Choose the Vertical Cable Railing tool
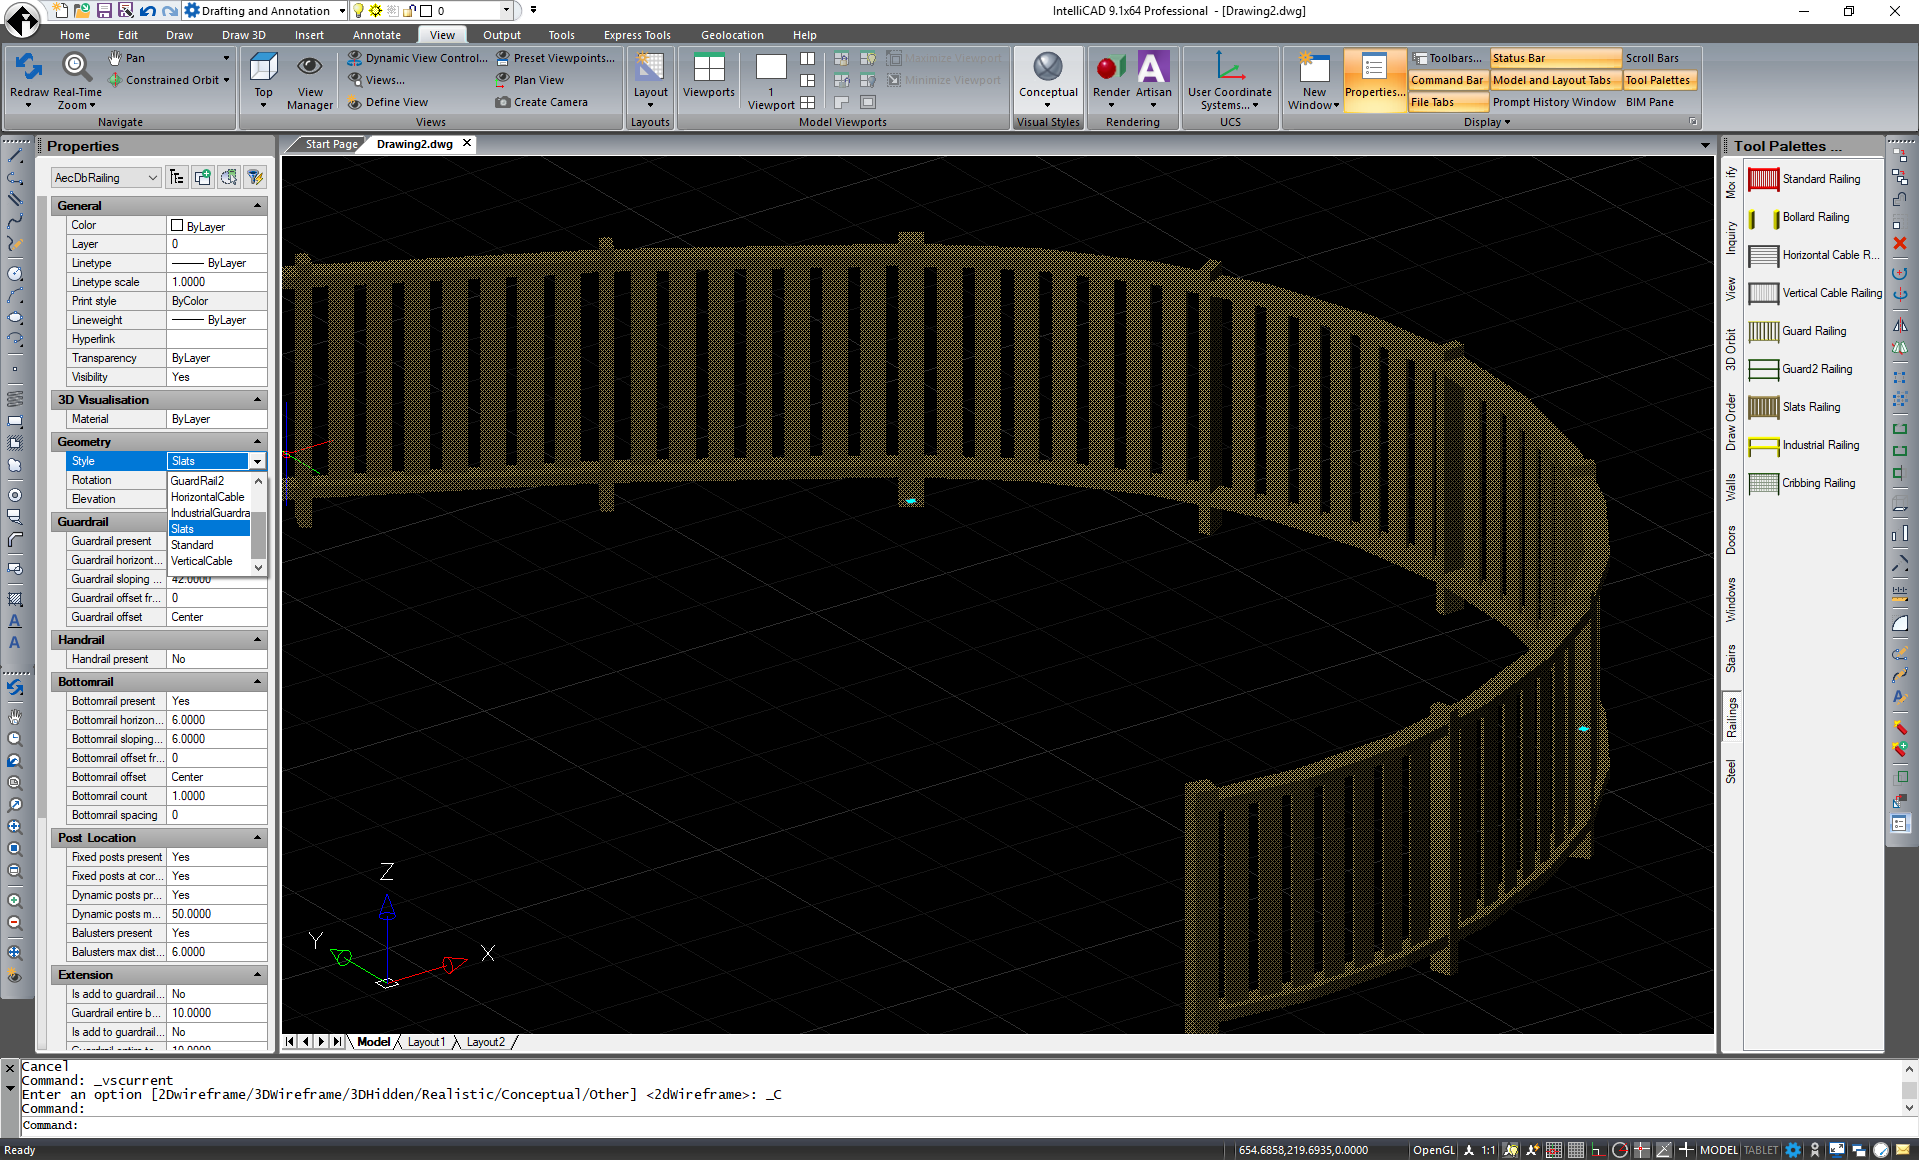 [x=1814, y=292]
